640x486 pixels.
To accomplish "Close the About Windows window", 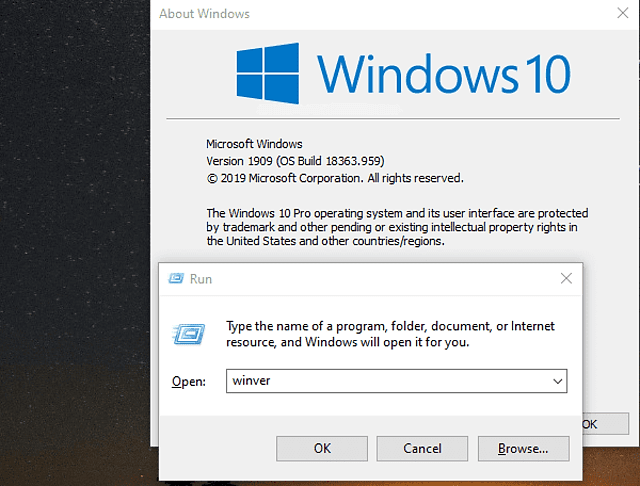I will tap(624, 14).
